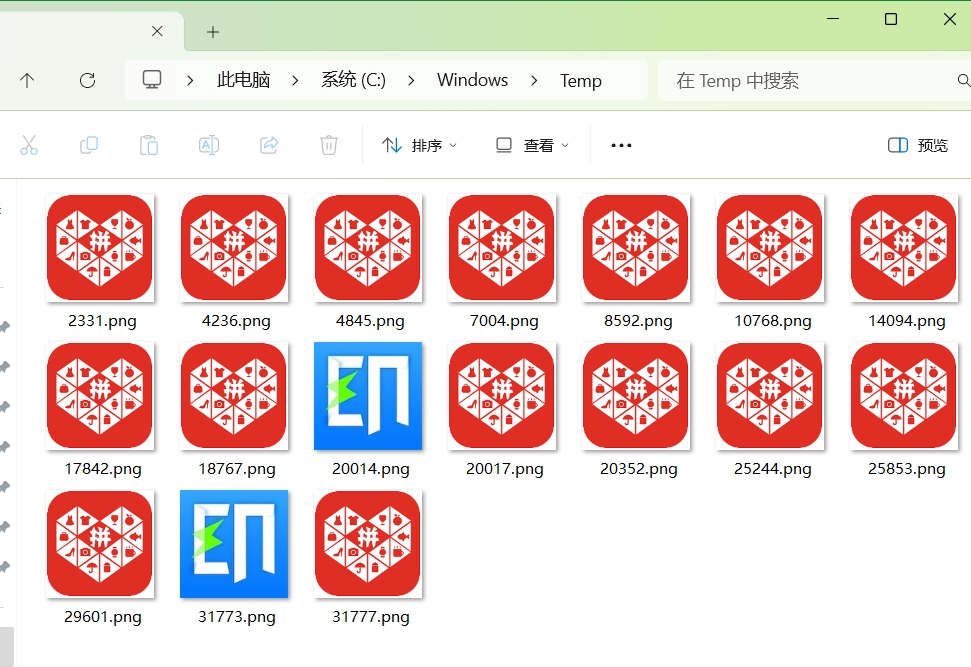The height and width of the screenshot is (667, 971).
Task: Navigate to Windows in address path
Action: (x=472, y=81)
